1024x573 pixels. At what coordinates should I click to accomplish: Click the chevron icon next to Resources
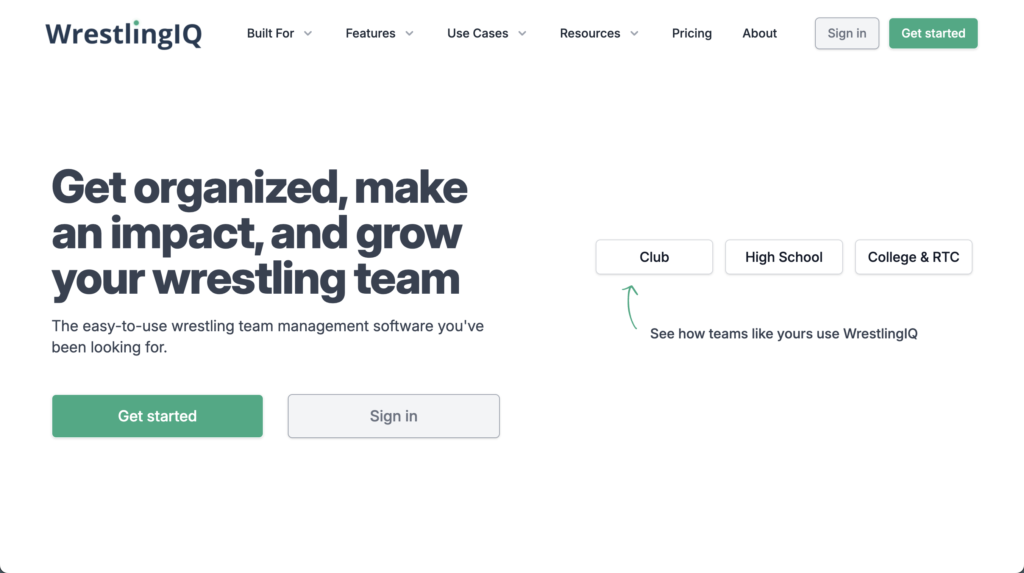click(634, 34)
